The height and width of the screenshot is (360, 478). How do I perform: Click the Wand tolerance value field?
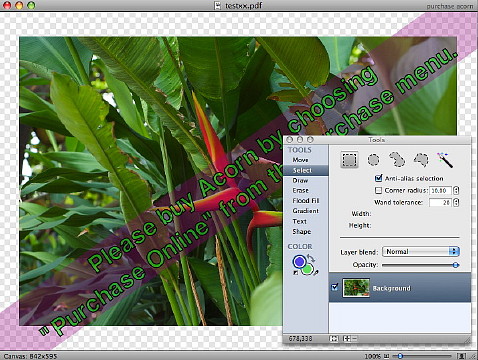(x=441, y=202)
